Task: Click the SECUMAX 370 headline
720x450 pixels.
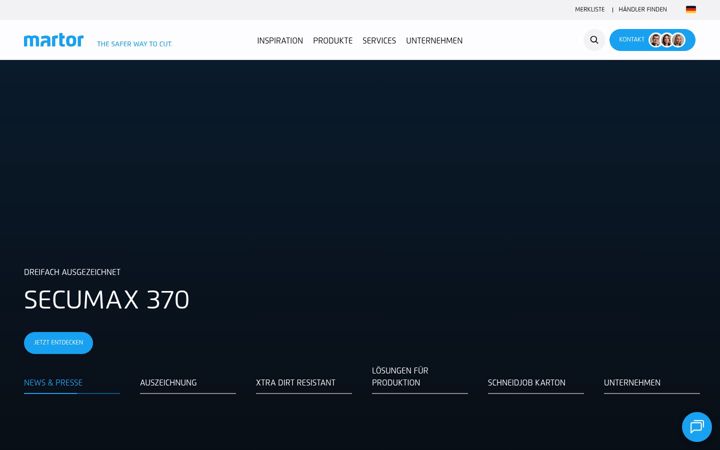Action: pos(107,300)
